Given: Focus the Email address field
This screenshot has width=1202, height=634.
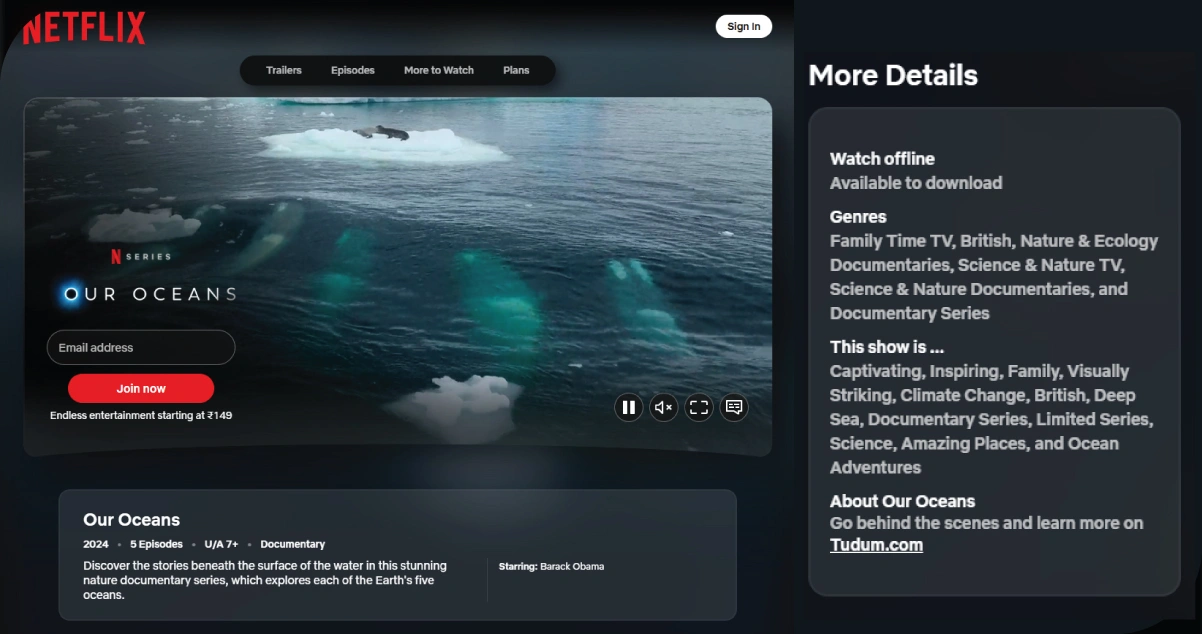Looking at the screenshot, I should point(141,348).
